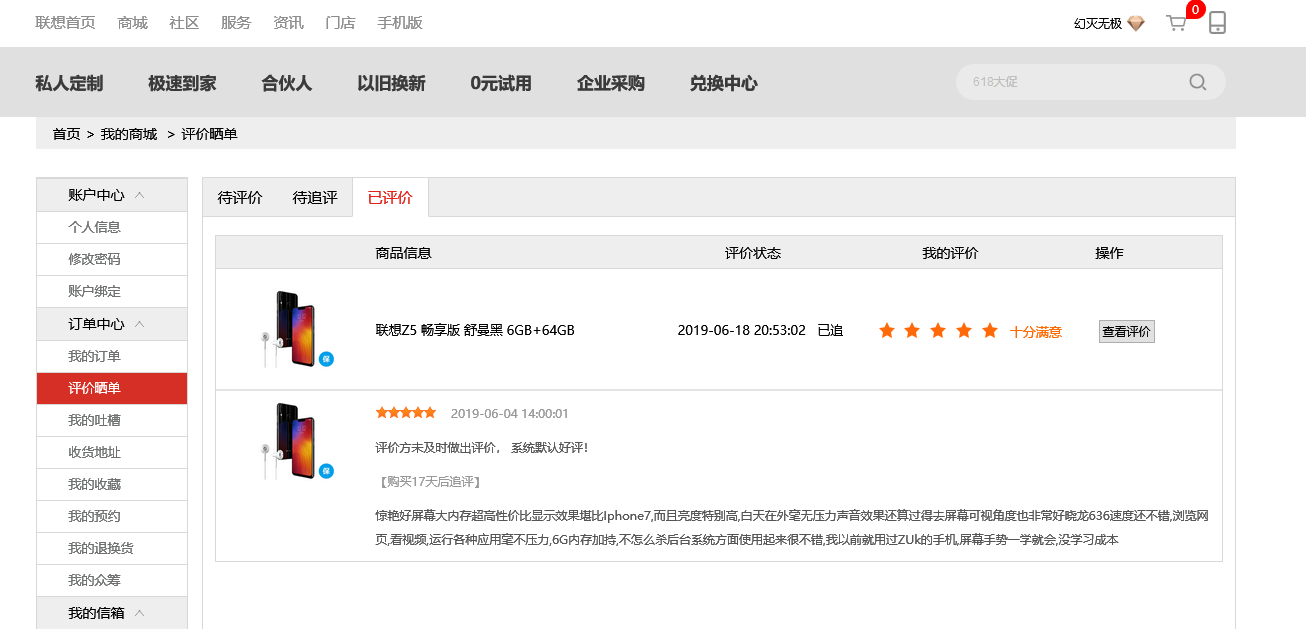Open 极速到家 in main navigation
Viewport: 1306px width, 629px height.
pos(182,84)
